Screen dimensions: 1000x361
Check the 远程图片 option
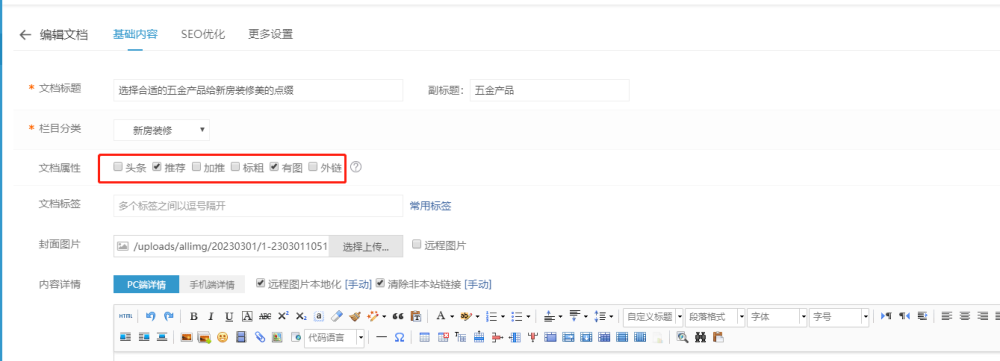pyautogui.click(x=416, y=244)
